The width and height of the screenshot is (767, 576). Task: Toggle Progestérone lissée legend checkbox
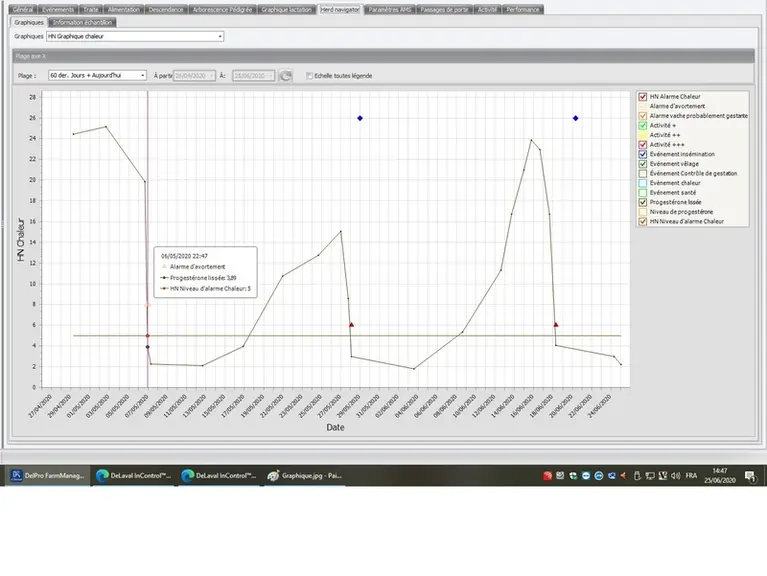coord(643,202)
